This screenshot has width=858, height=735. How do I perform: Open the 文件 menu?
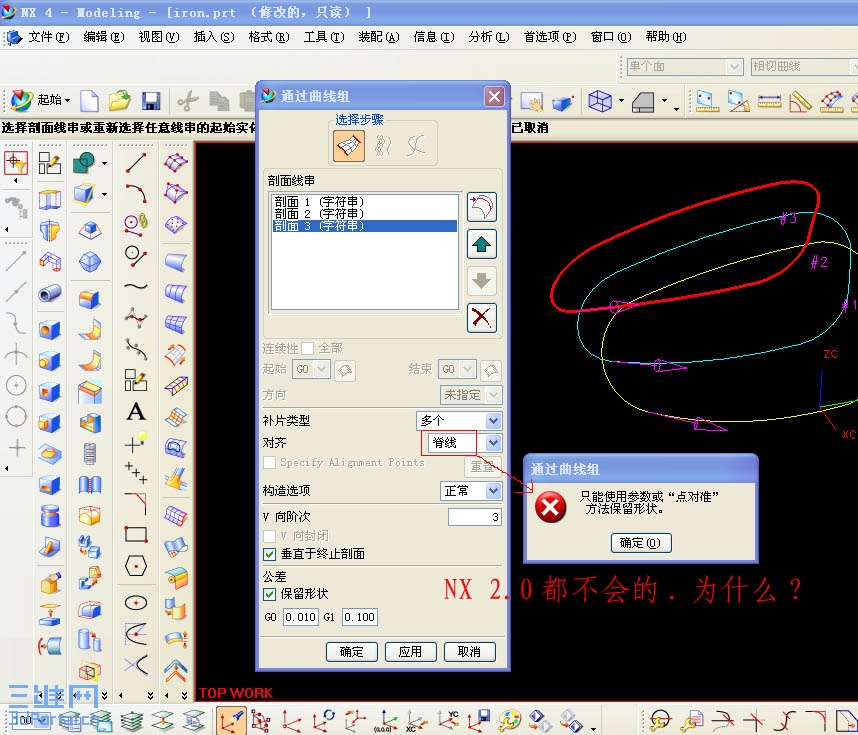tap(49, 37)
